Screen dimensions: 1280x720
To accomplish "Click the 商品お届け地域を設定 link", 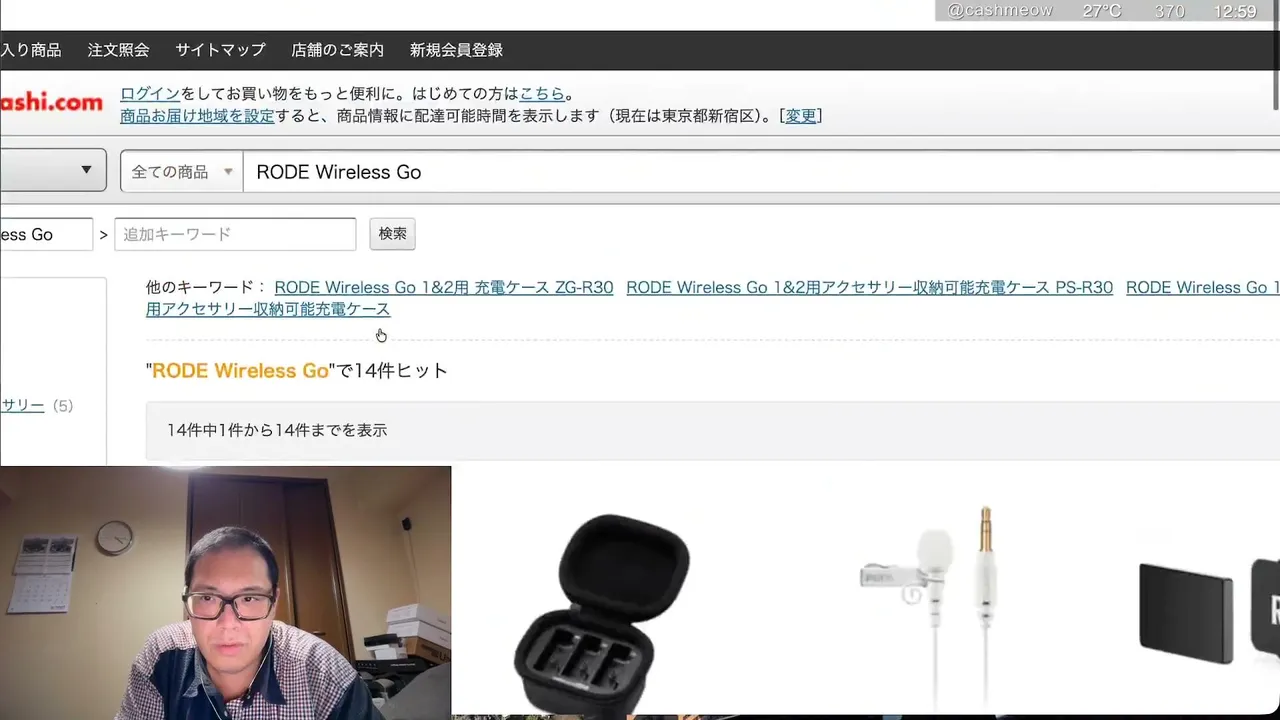I will pos(197,116).
